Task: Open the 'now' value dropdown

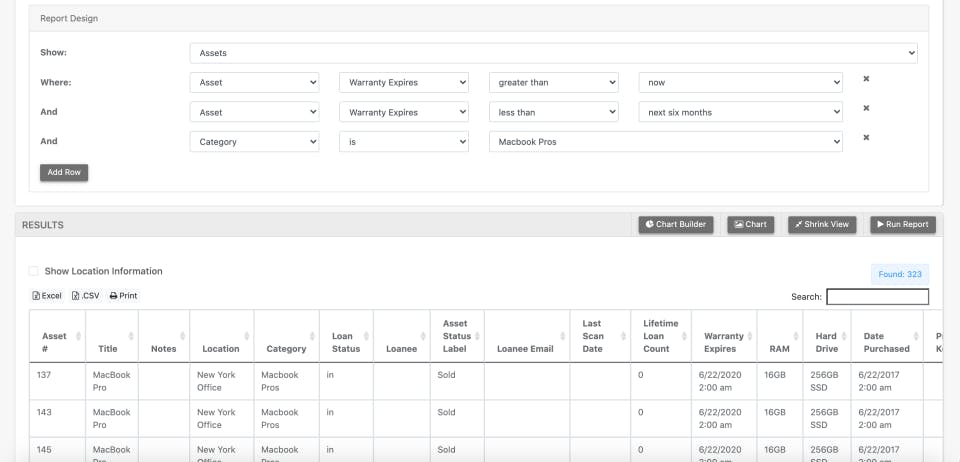Action: [740, 83]
